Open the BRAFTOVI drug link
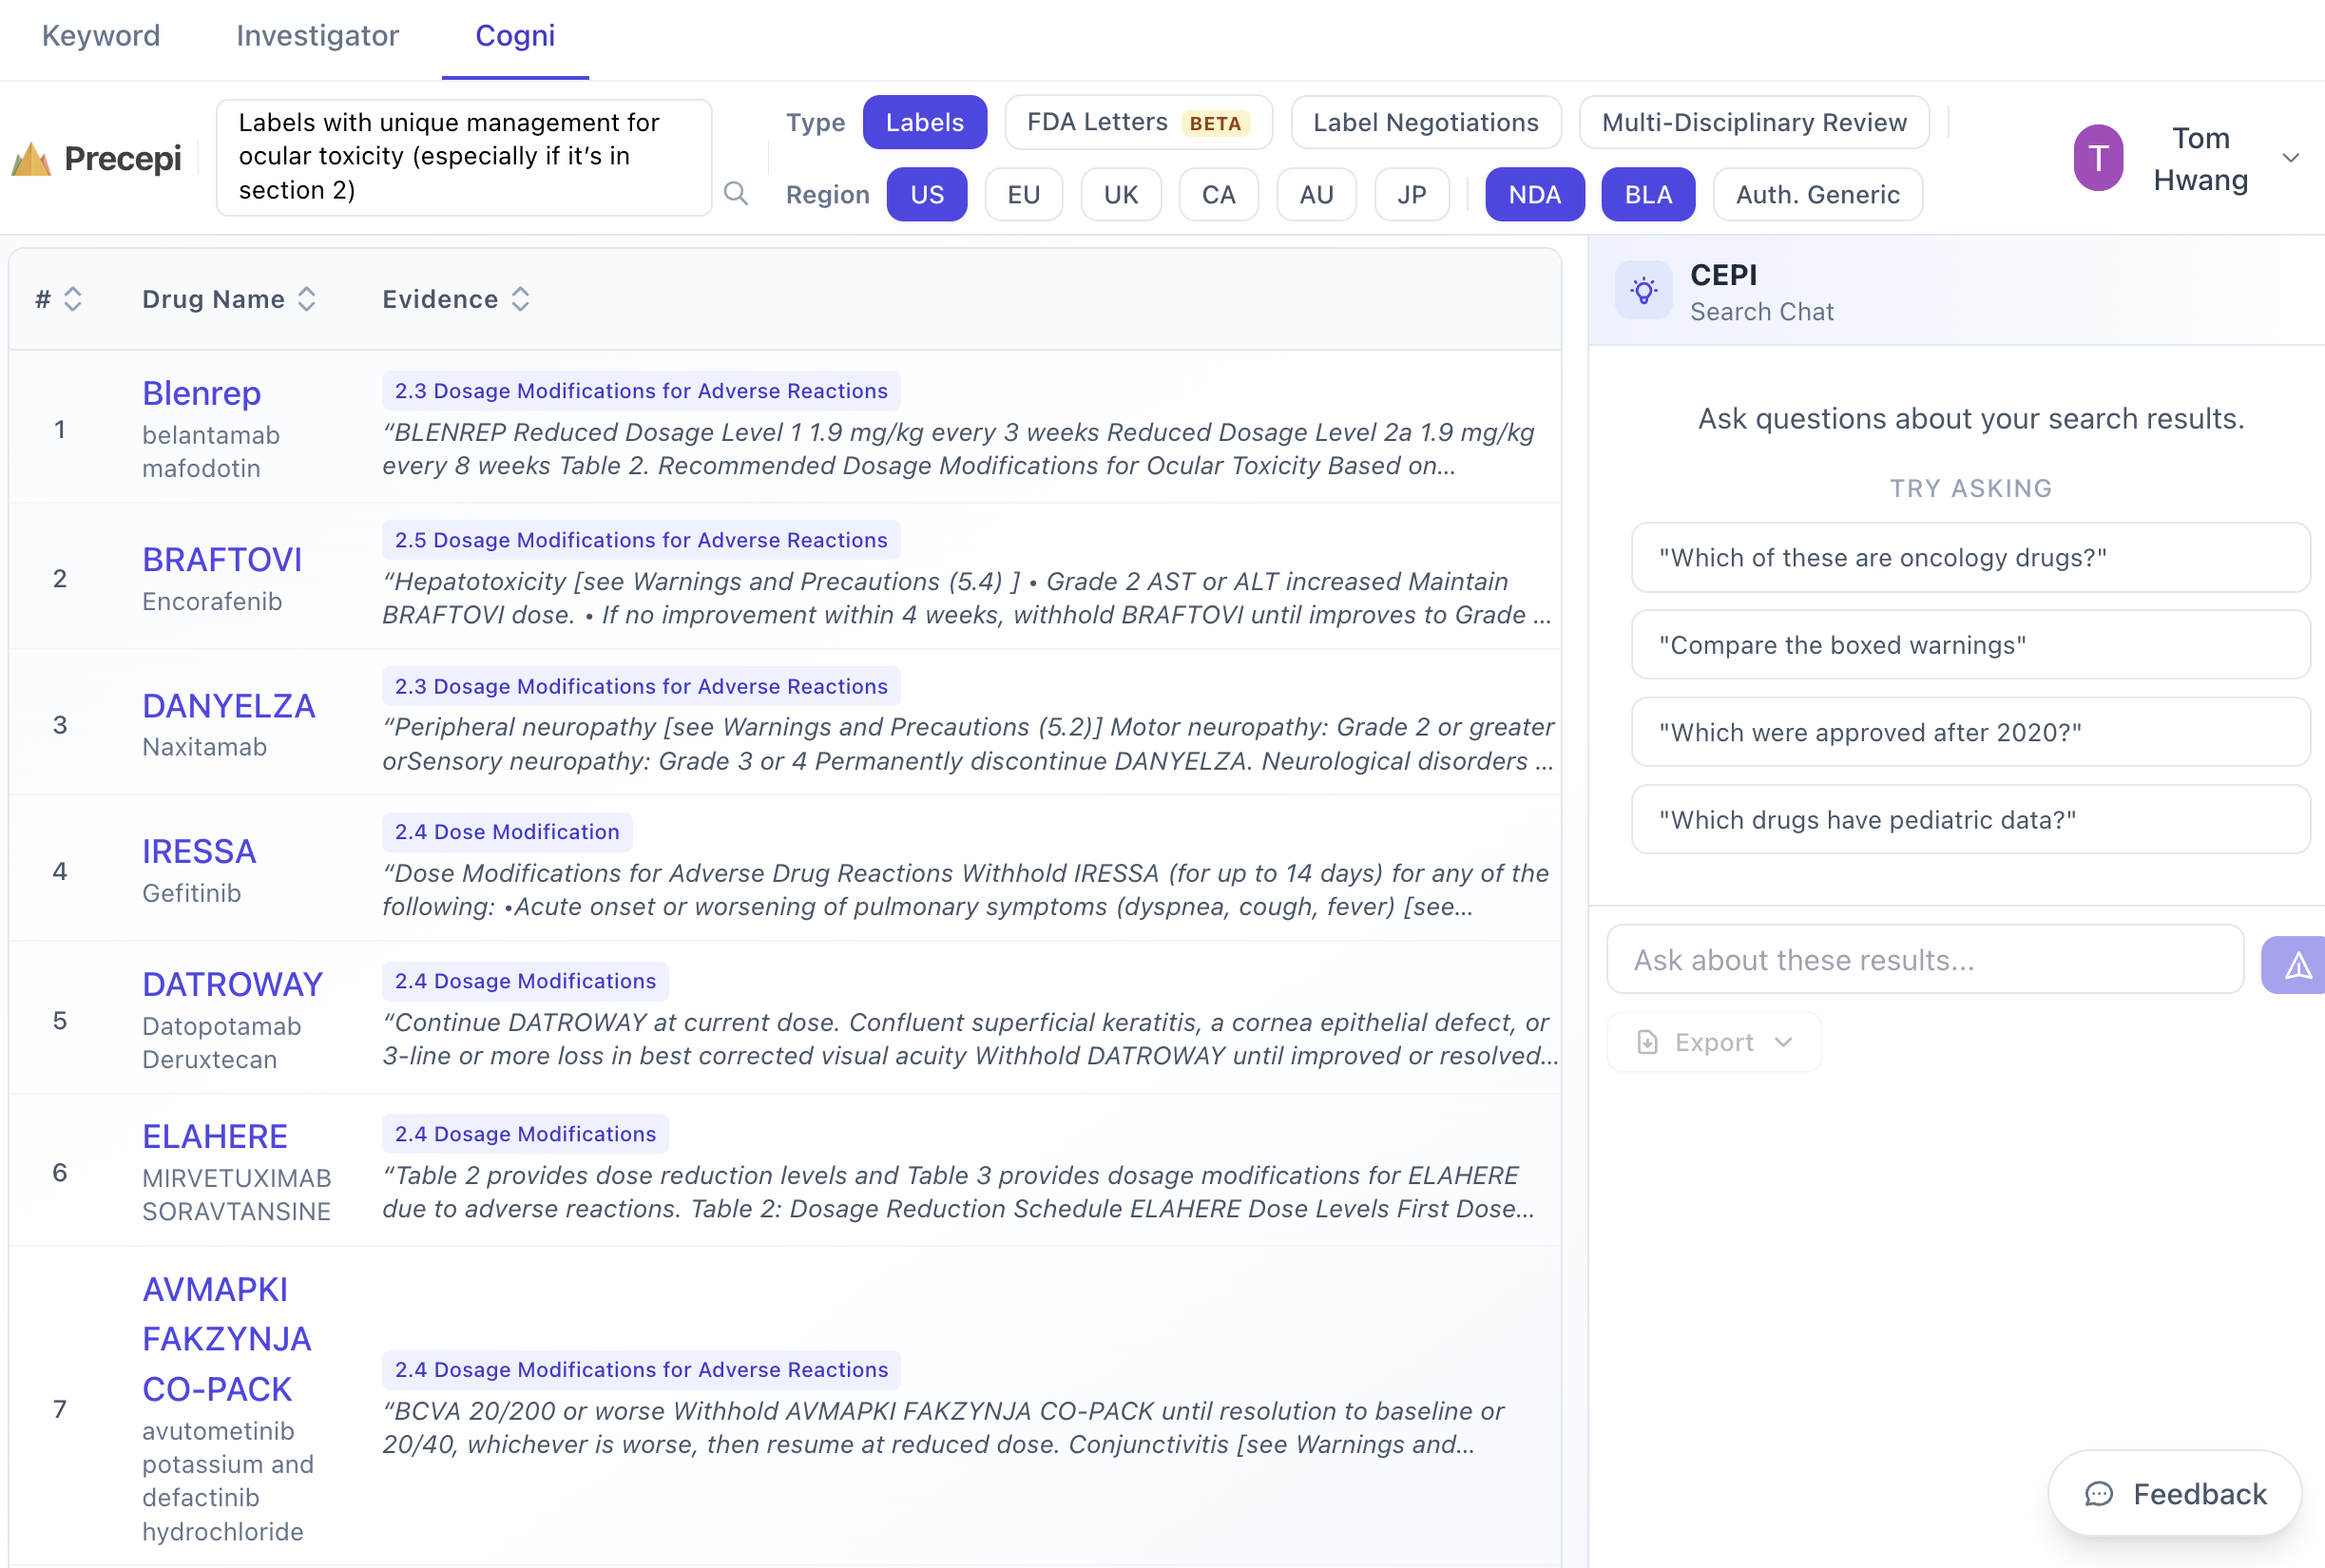The image size is (2325, 1568). [x=222, y=559]
